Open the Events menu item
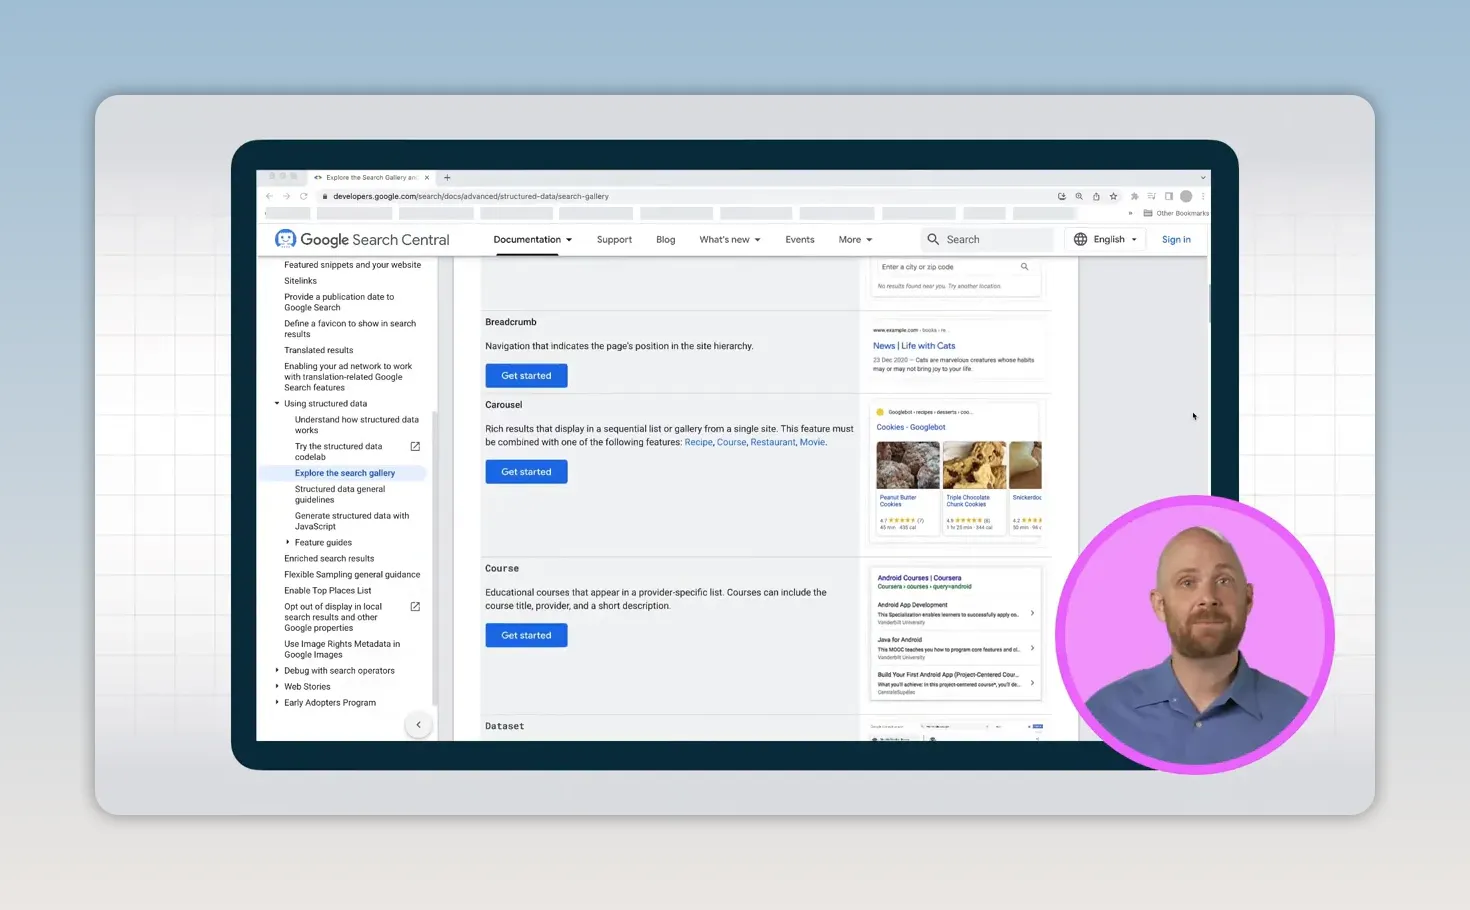This screenshot has height=910, width=1470. pos(800,240)
